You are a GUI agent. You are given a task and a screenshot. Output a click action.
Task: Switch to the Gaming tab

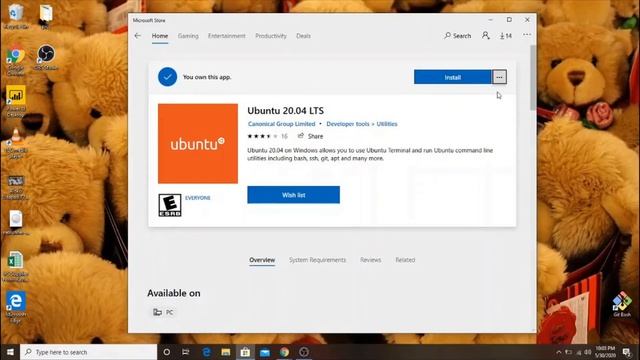click(x=188, y=36)
